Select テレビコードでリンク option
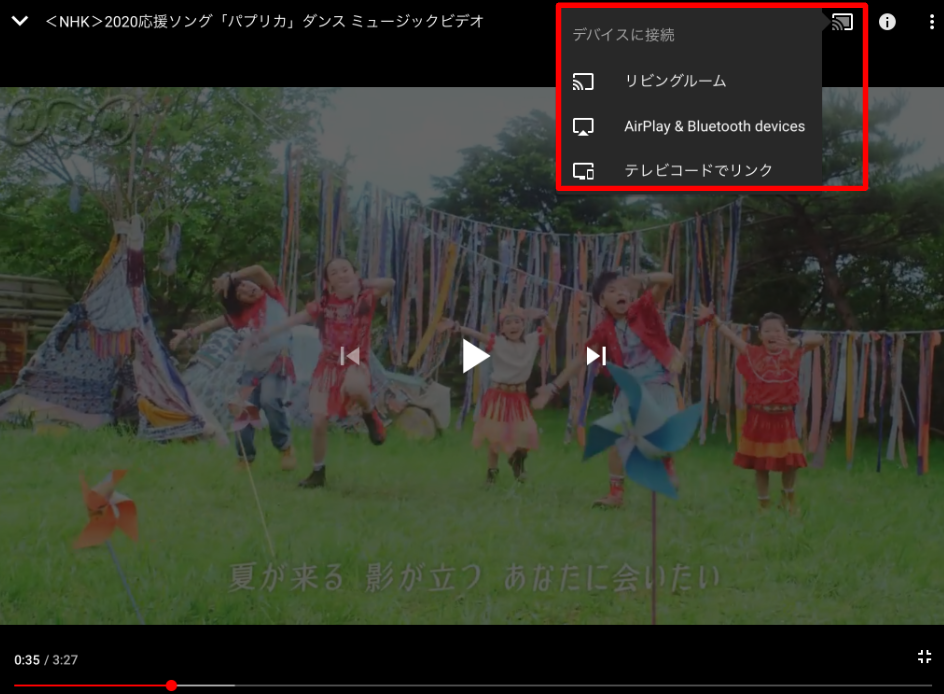 (x=689, y=170)
